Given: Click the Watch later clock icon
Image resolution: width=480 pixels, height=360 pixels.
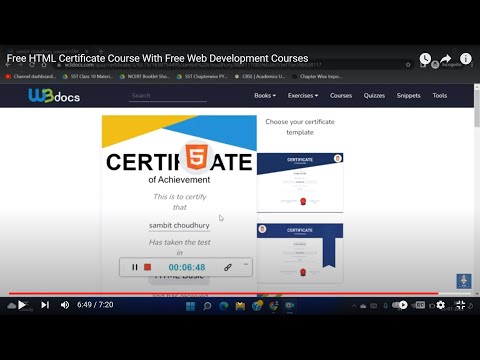Looking at the screenshot, I should tap(425, 59).
